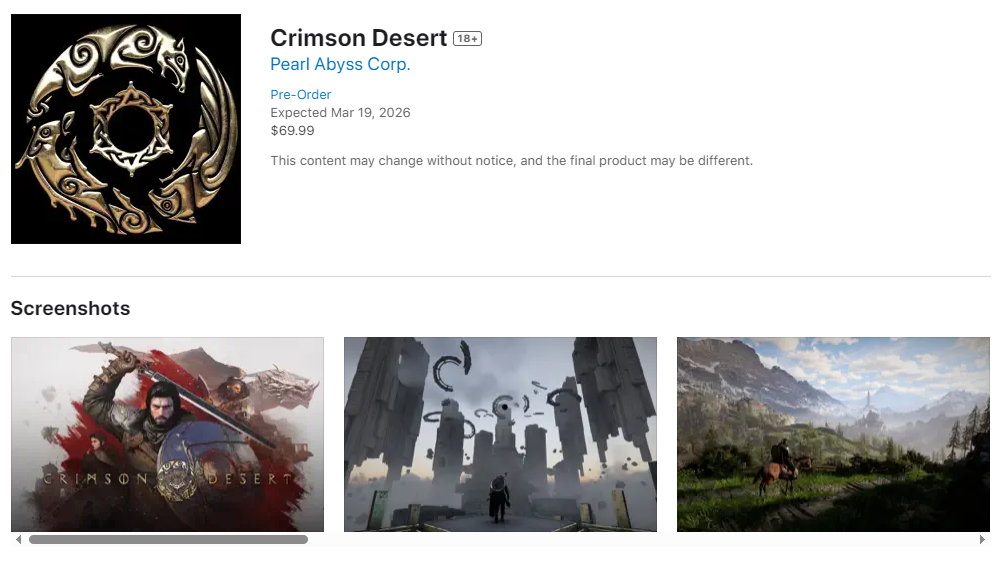Click the Crimson Desert golden emblem app icon
The width and height of the screenshot is (996, 567).
click(126, 129)
